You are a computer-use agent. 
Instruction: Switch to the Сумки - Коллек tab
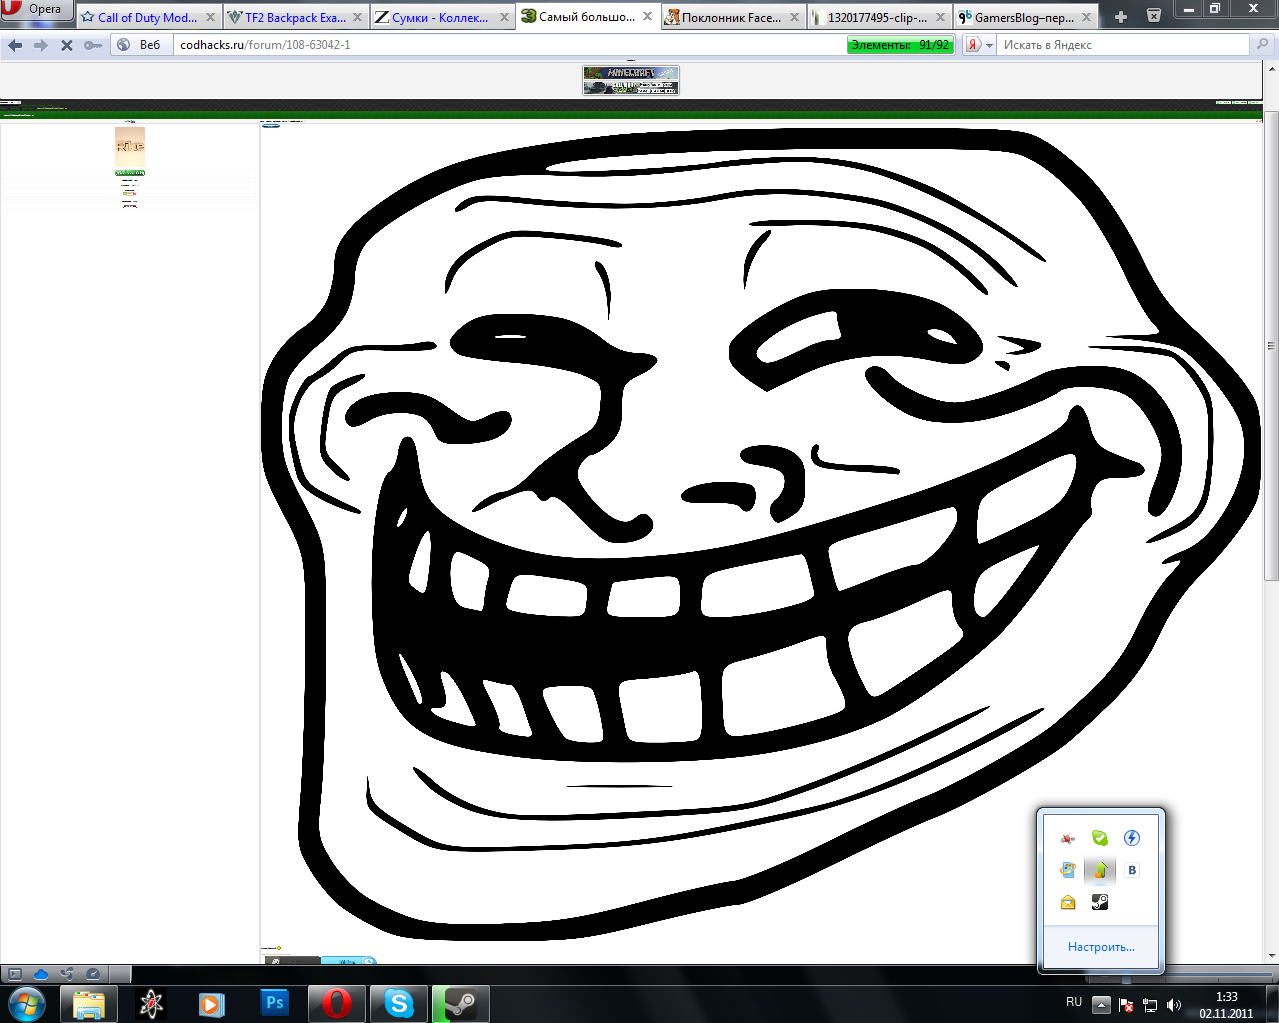click(x=441, y=17)
